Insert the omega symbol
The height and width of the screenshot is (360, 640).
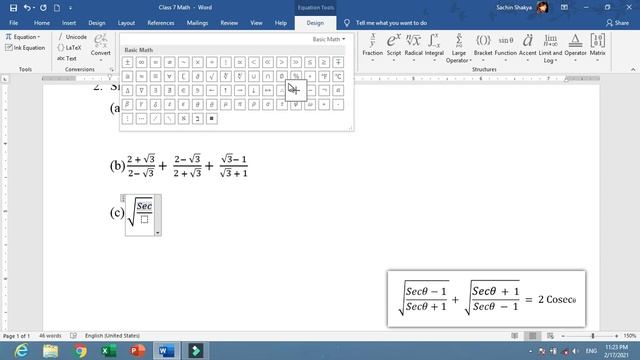310,104
